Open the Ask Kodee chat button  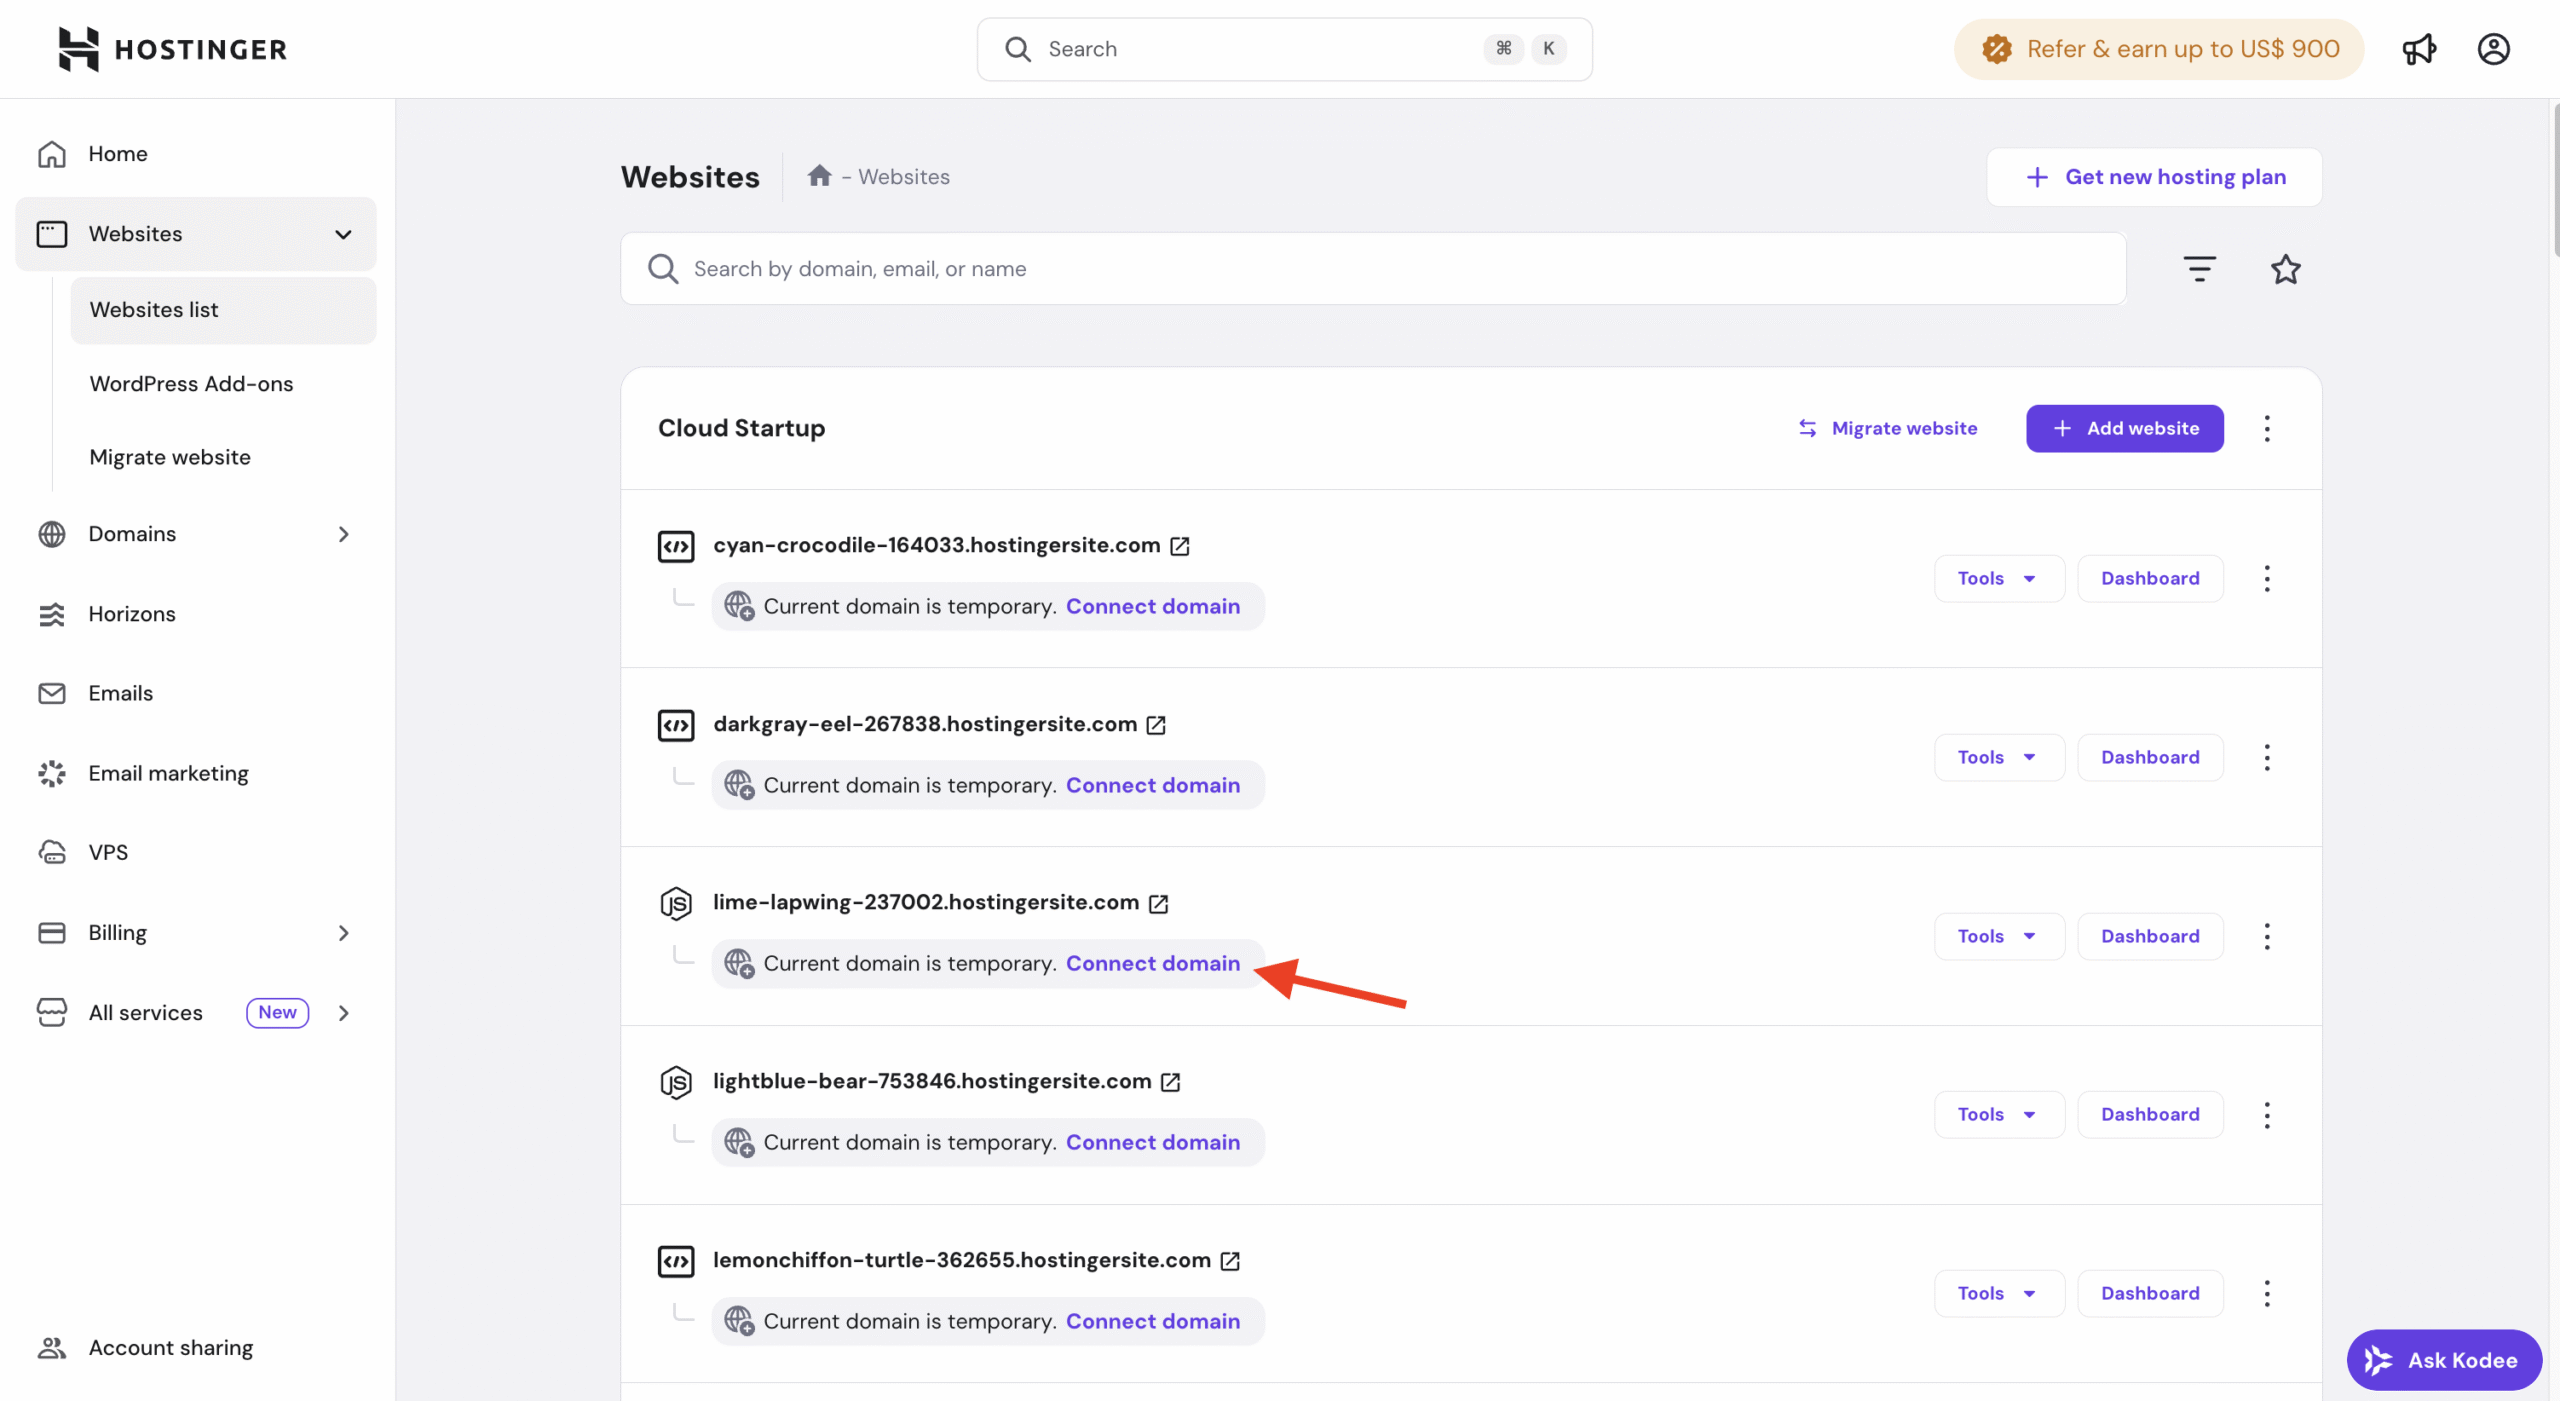click(2443, 1360)
